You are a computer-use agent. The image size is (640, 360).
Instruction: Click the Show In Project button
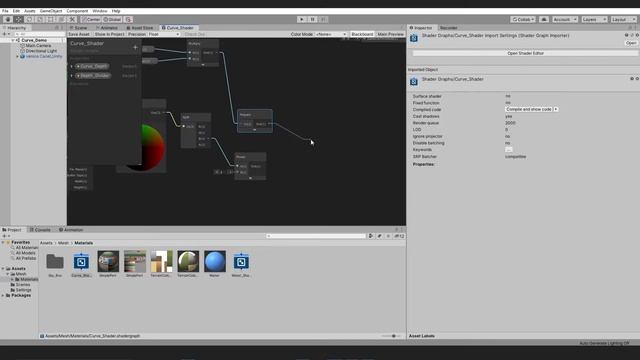109,34
